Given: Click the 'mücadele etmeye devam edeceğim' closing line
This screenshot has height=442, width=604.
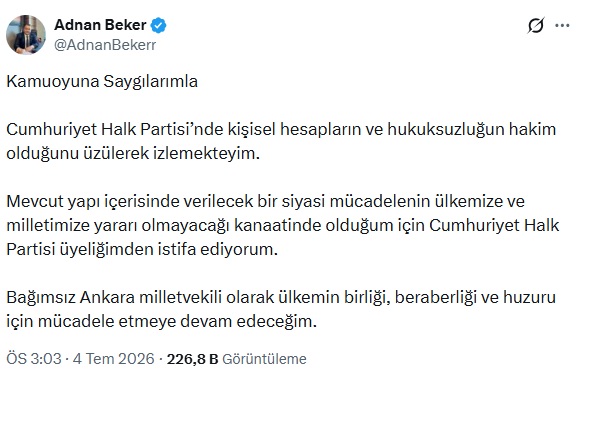Looking at the screenshot, I should pyautogui.click(x=177, y=322).
